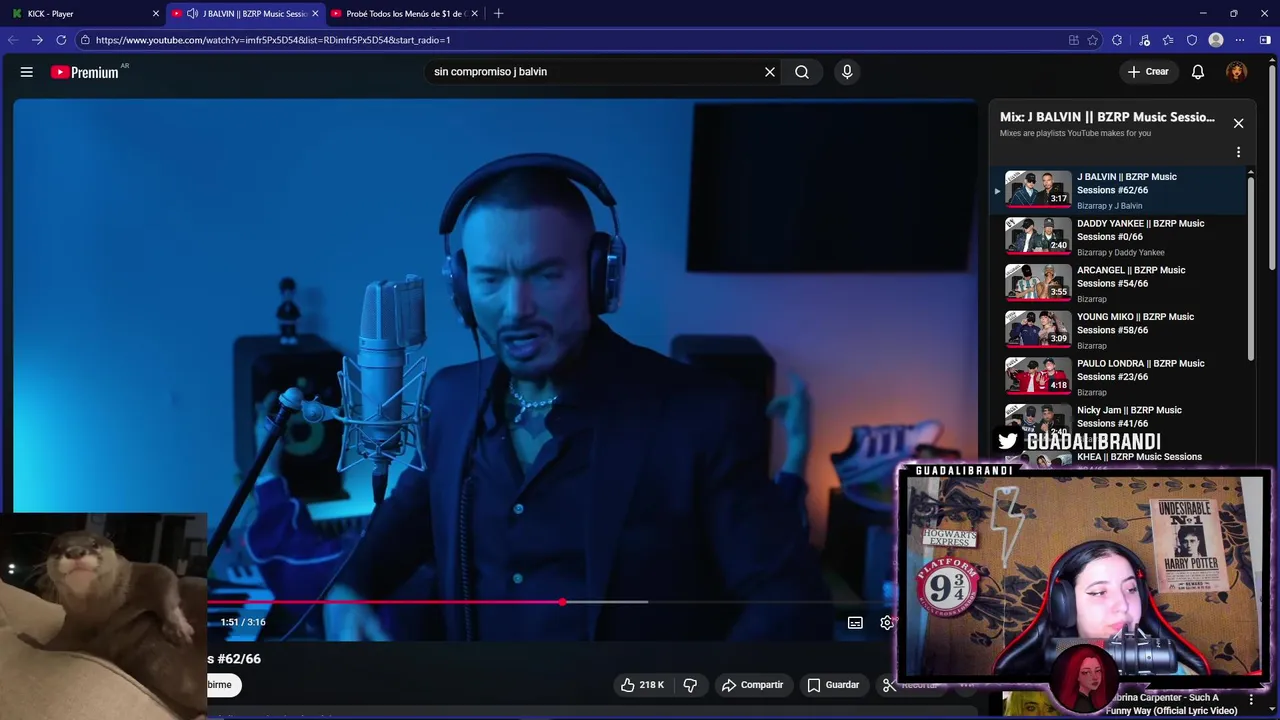The height and width of the screenshot is (720, 1280).
Task: Open the YouTube account avatar menu
Action: pyautogui.click(x=1237, y=72)
